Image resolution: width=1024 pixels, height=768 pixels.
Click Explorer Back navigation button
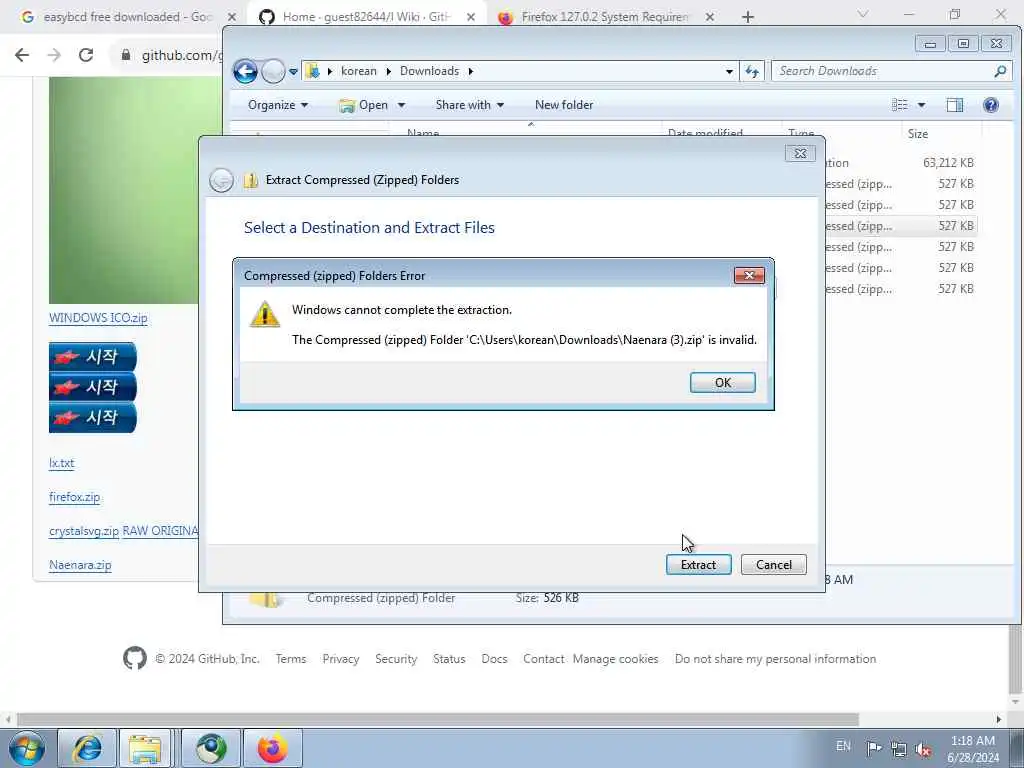coord(246,71)
